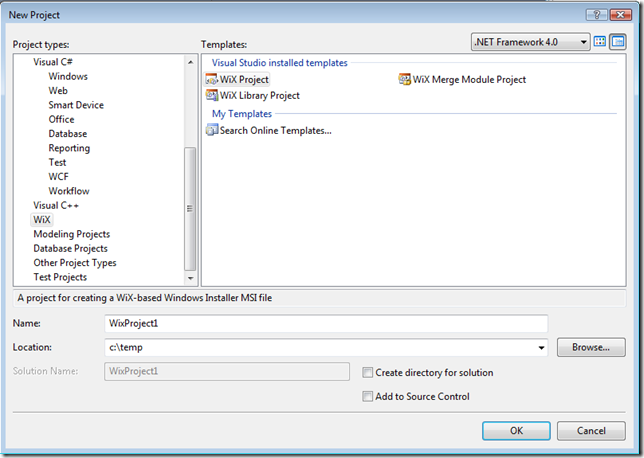The width and height of the screenshot is (644, 458).
Task: Click the project types scroll up arrow
Action: (190, 62)
